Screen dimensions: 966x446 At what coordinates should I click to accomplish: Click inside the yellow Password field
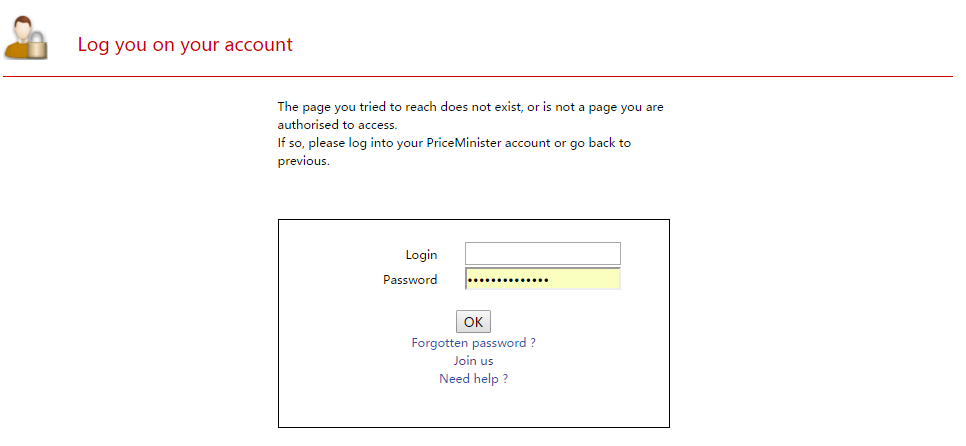[x=585, y=280]
